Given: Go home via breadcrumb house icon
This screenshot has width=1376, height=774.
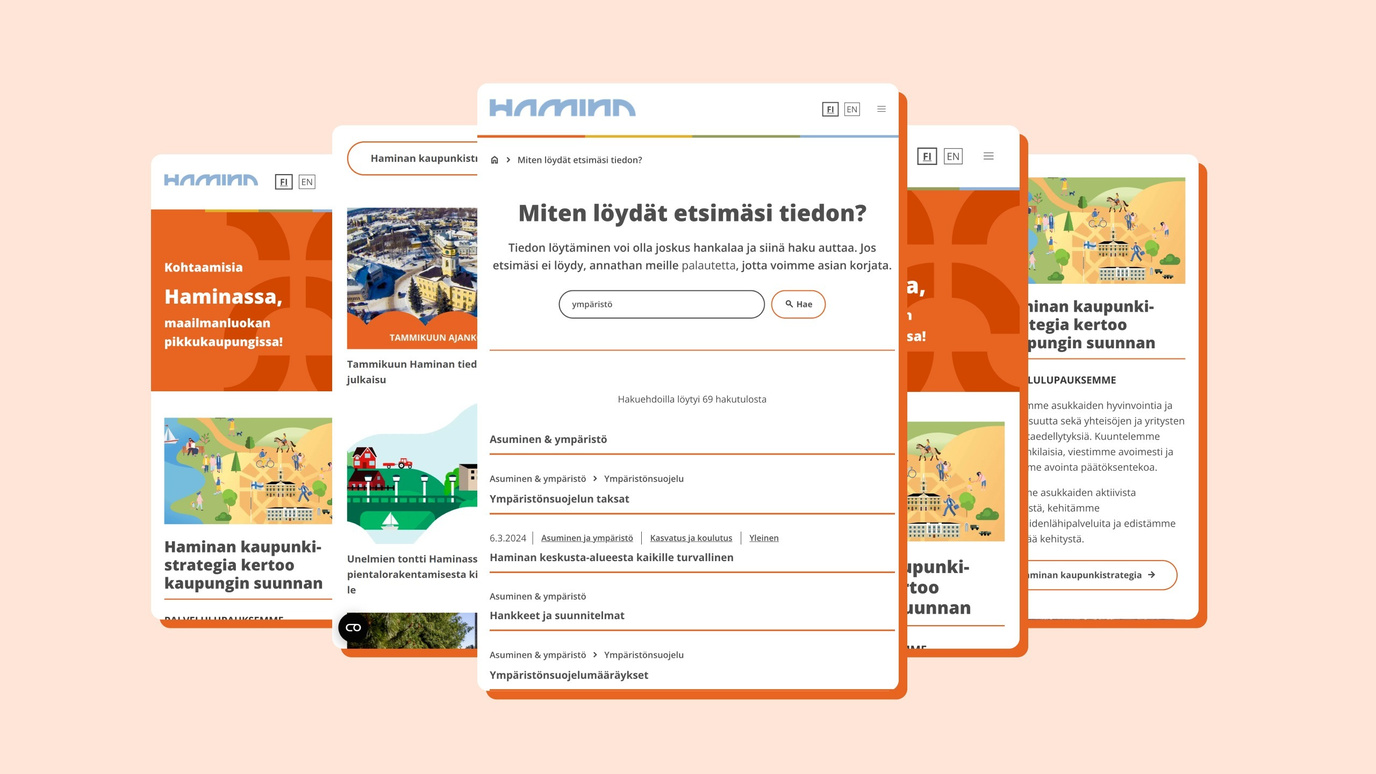Looking at the screenshot, I should click(494, 160).
